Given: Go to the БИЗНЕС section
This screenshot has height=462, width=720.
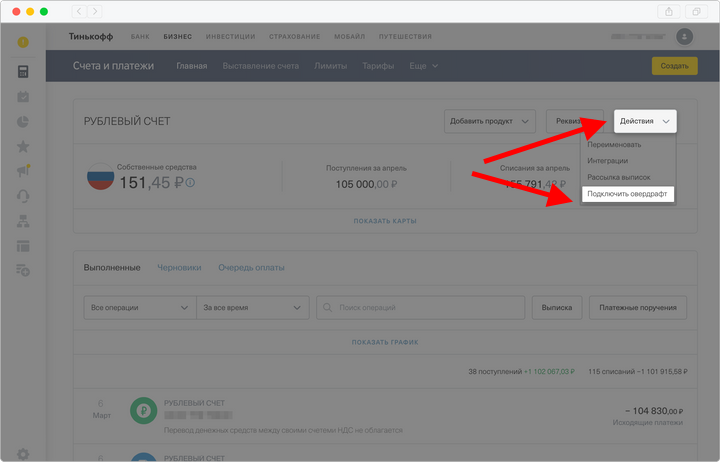Looking at the screenshot, I should [178, 37].
